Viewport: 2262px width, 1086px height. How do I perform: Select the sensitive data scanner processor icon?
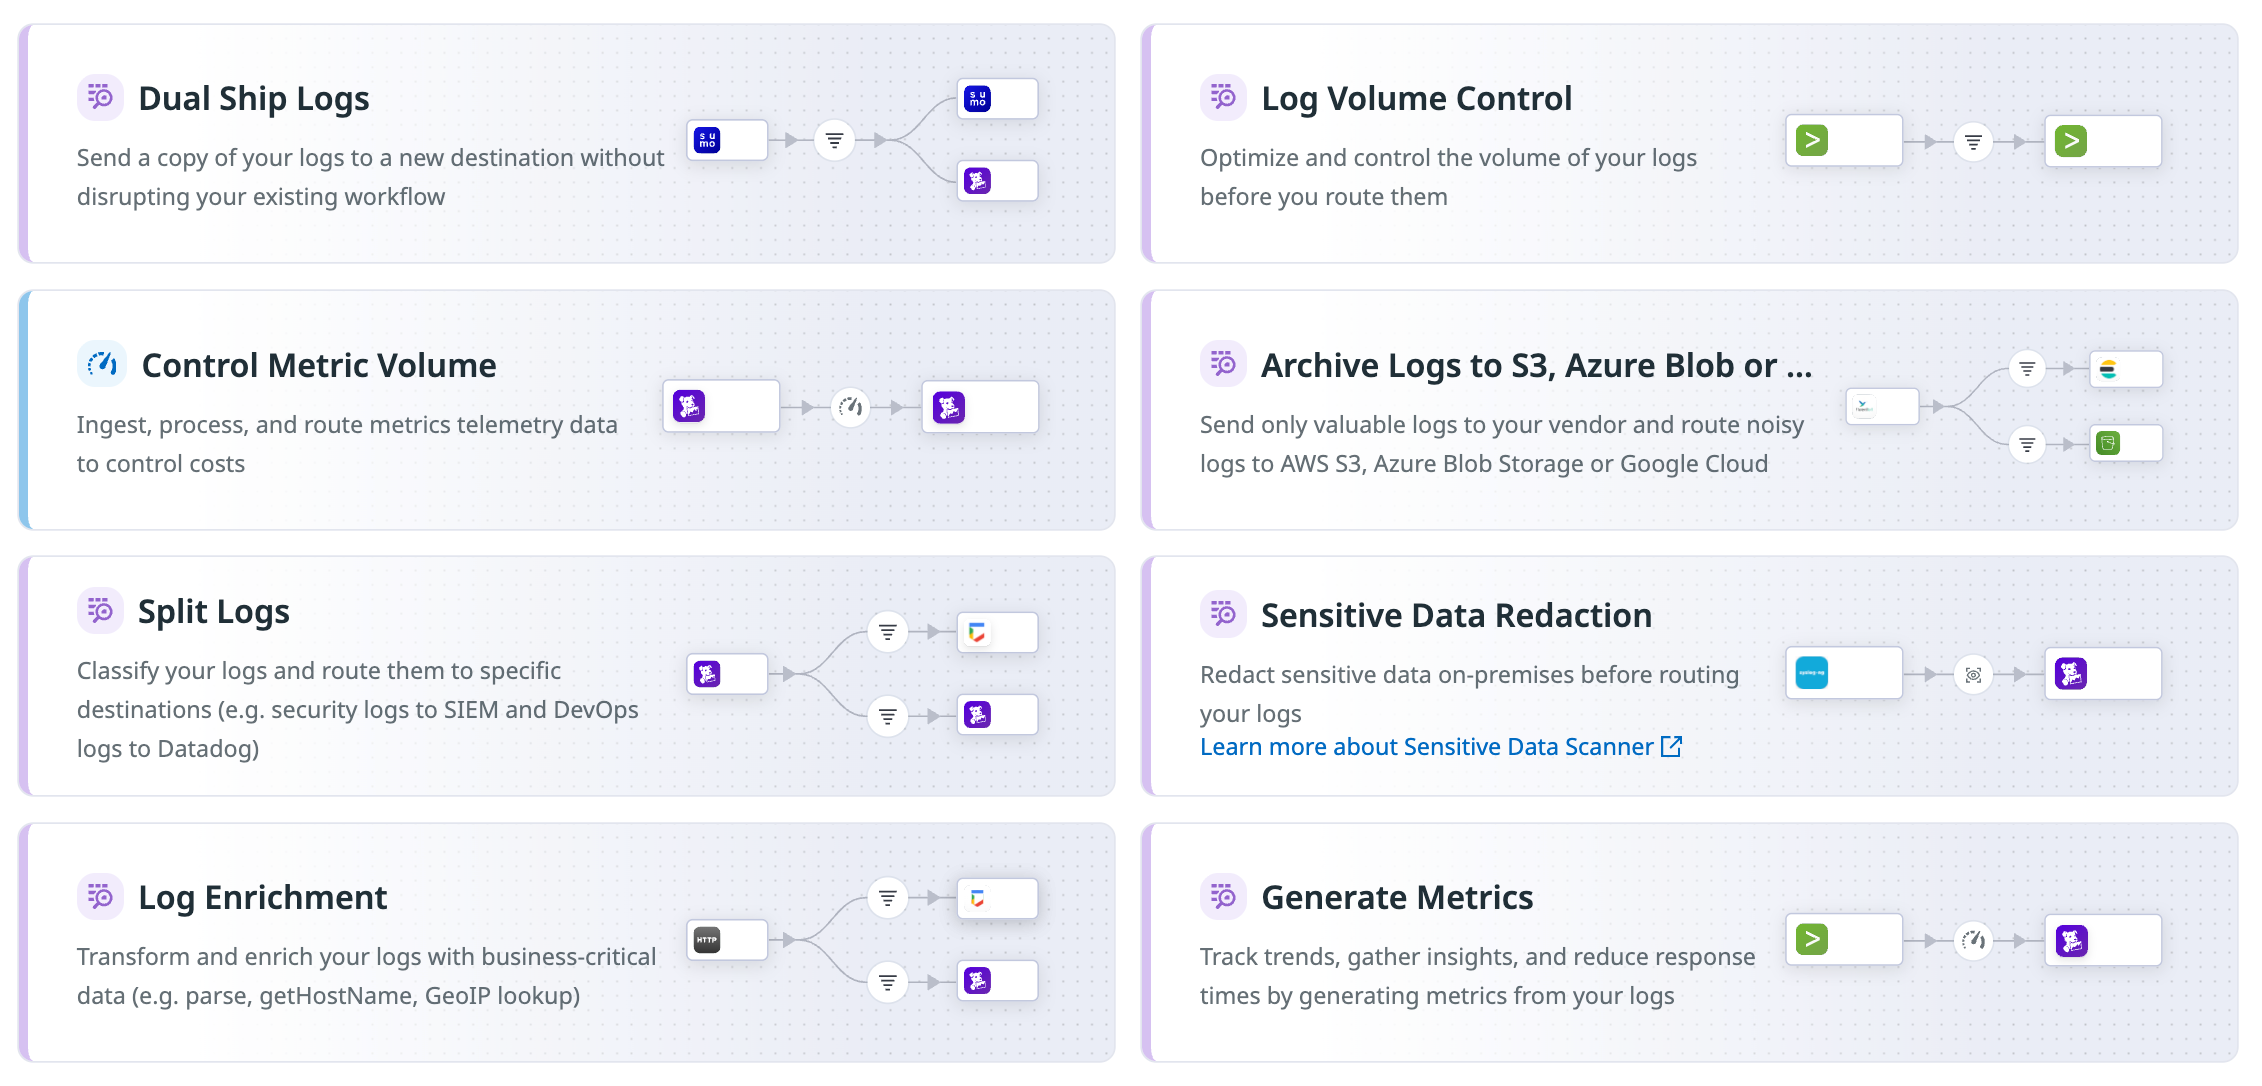tap(1973, 675)
